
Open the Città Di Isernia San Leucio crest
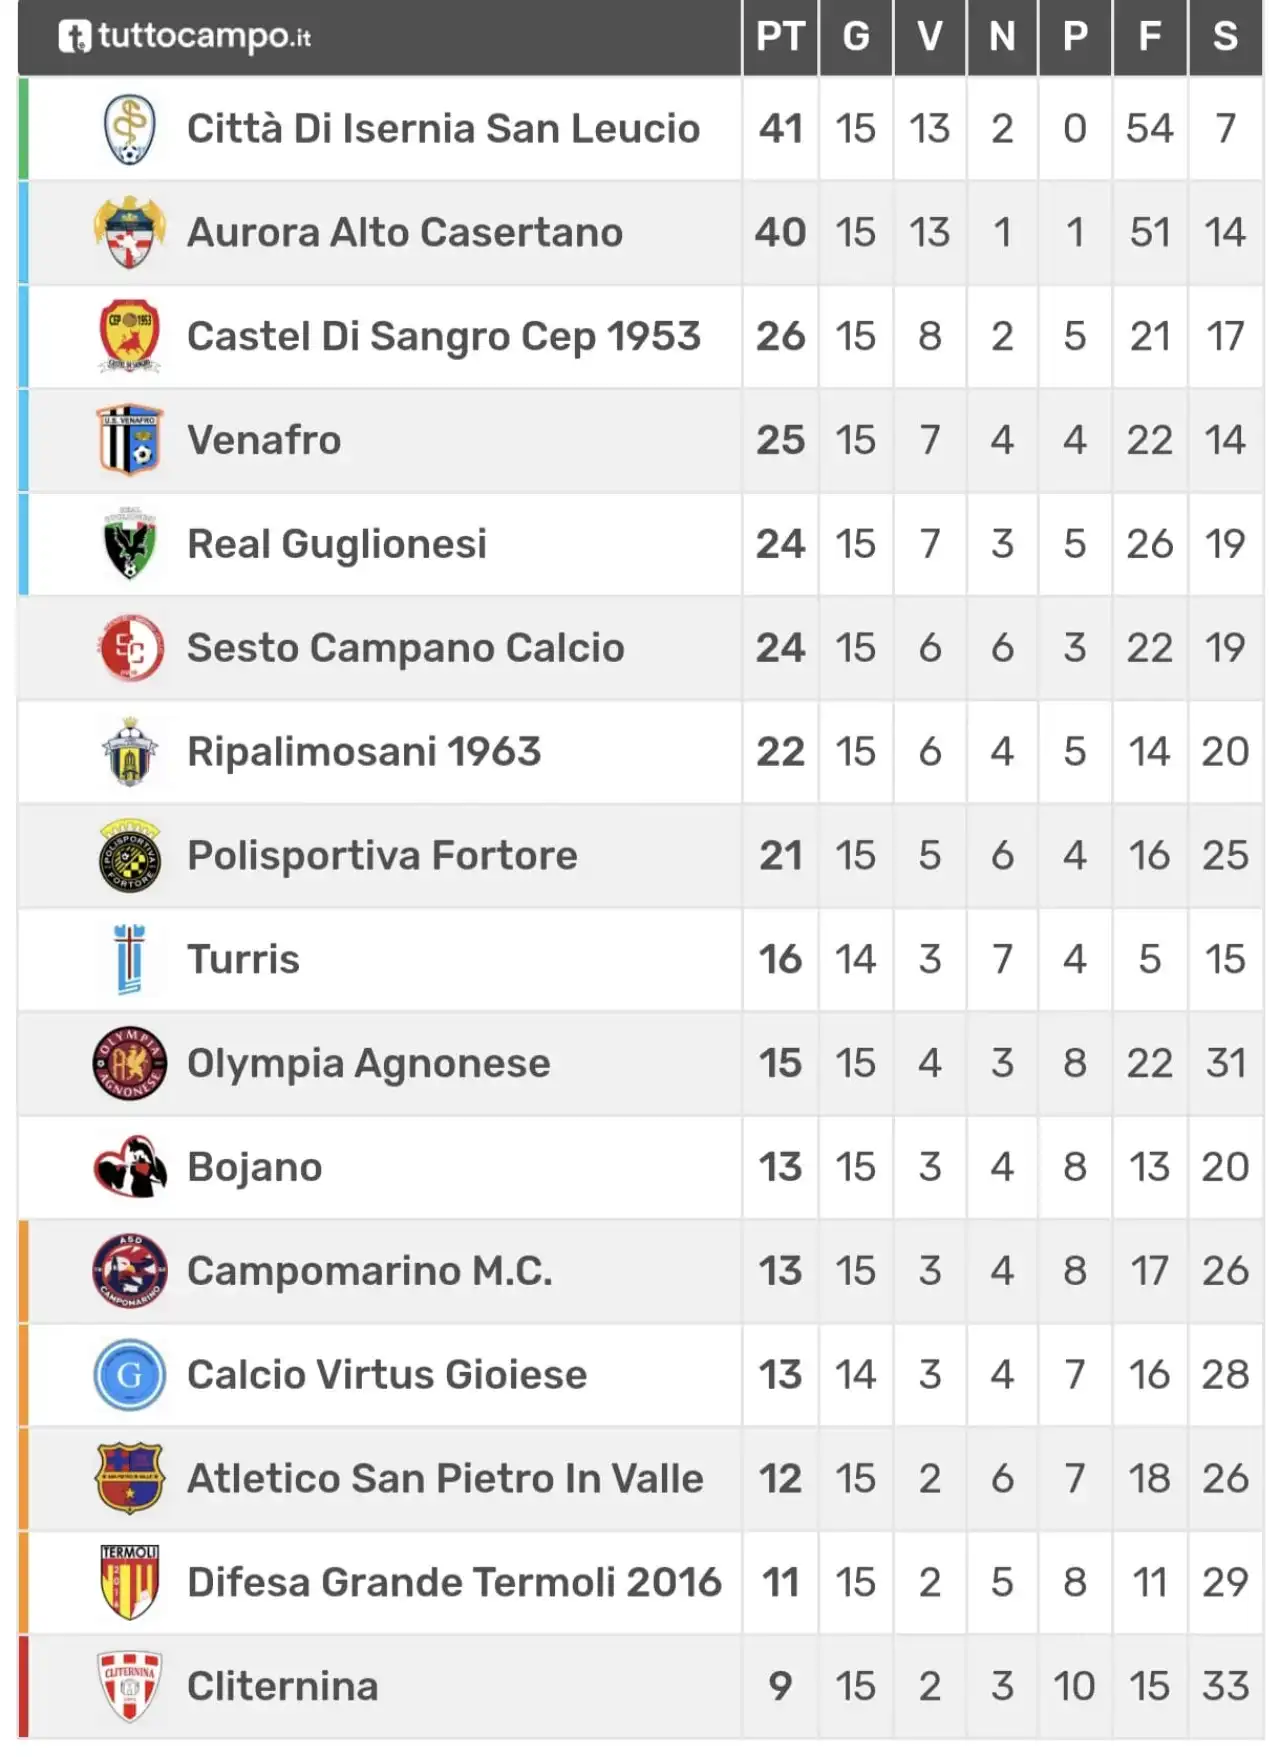(x=130, y=129)
